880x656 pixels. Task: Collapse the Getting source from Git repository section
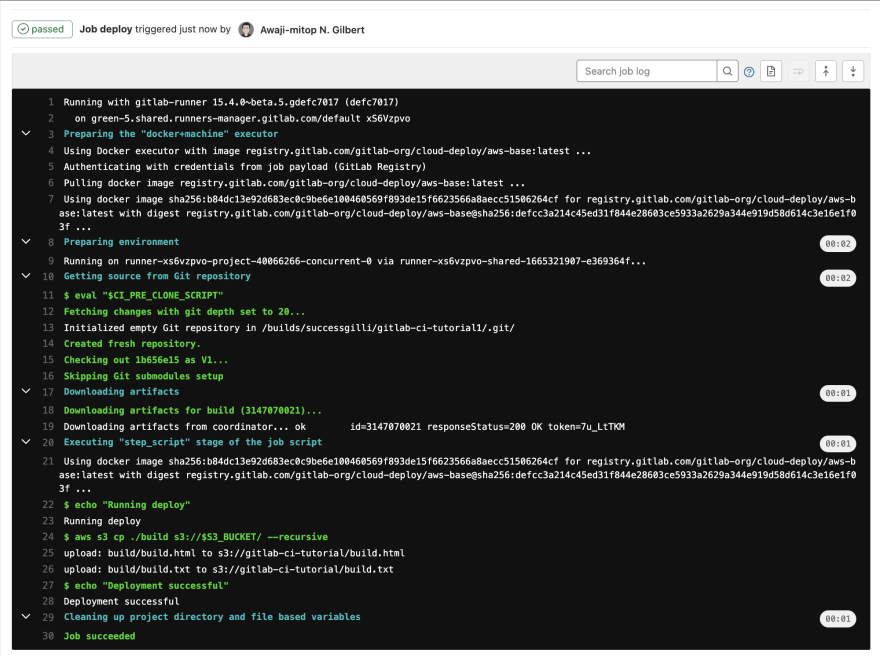pos(26,276)
